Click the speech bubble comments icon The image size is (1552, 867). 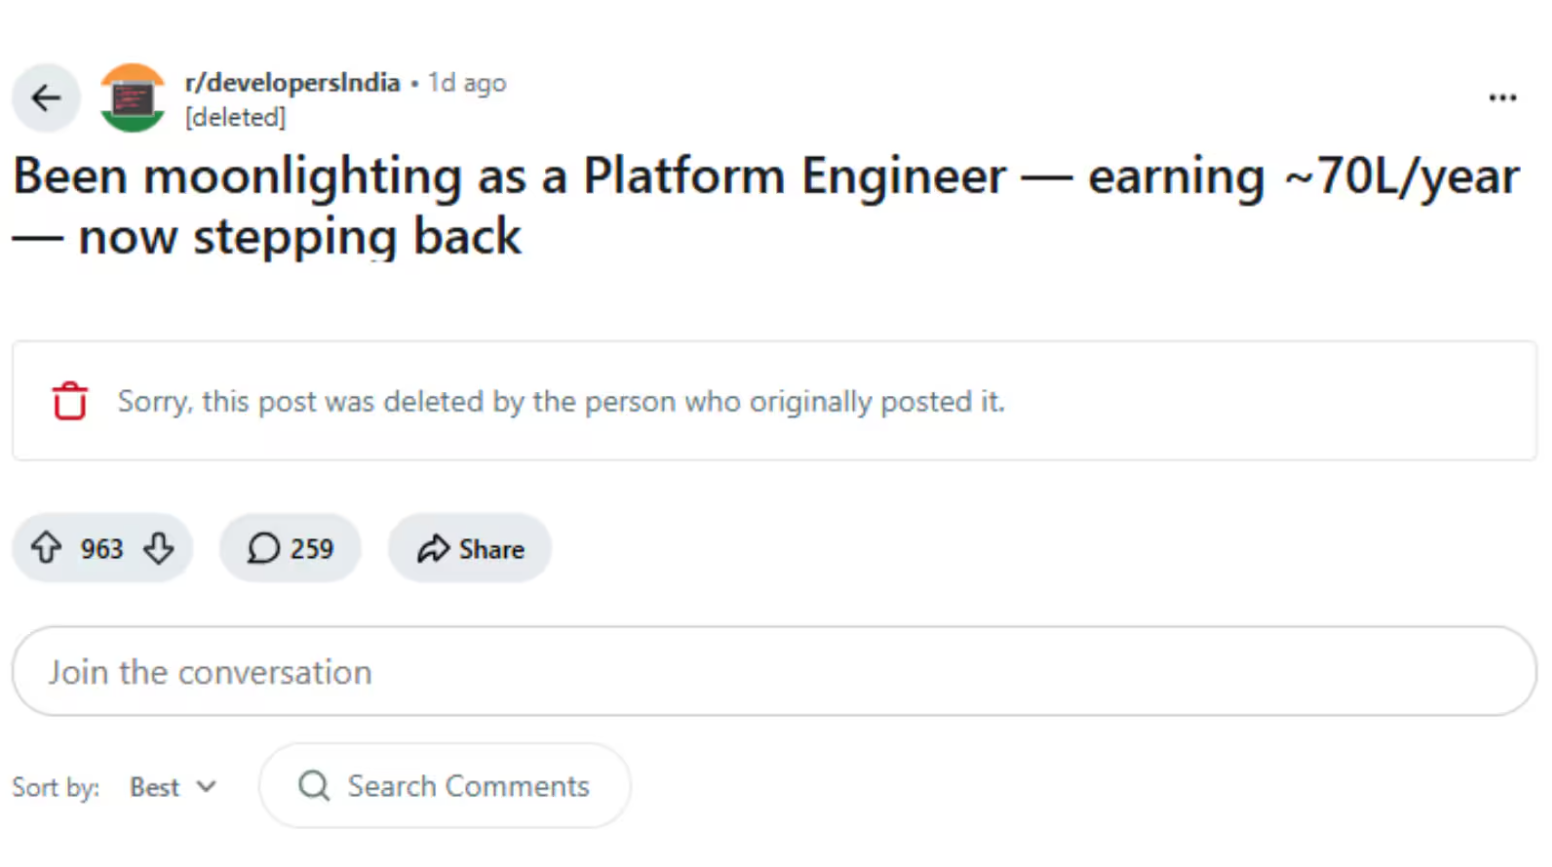pos(263,548)
